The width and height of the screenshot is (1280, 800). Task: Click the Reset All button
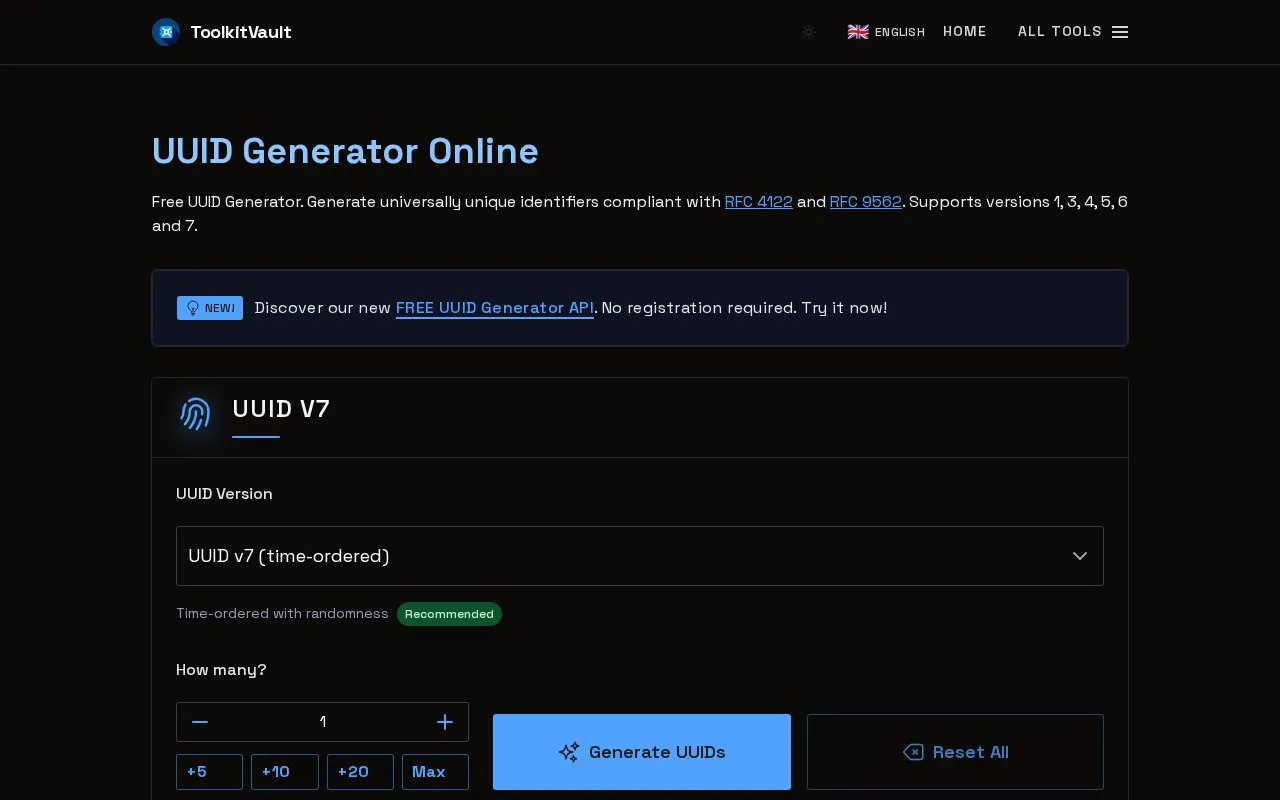click(x=955, y=752)
